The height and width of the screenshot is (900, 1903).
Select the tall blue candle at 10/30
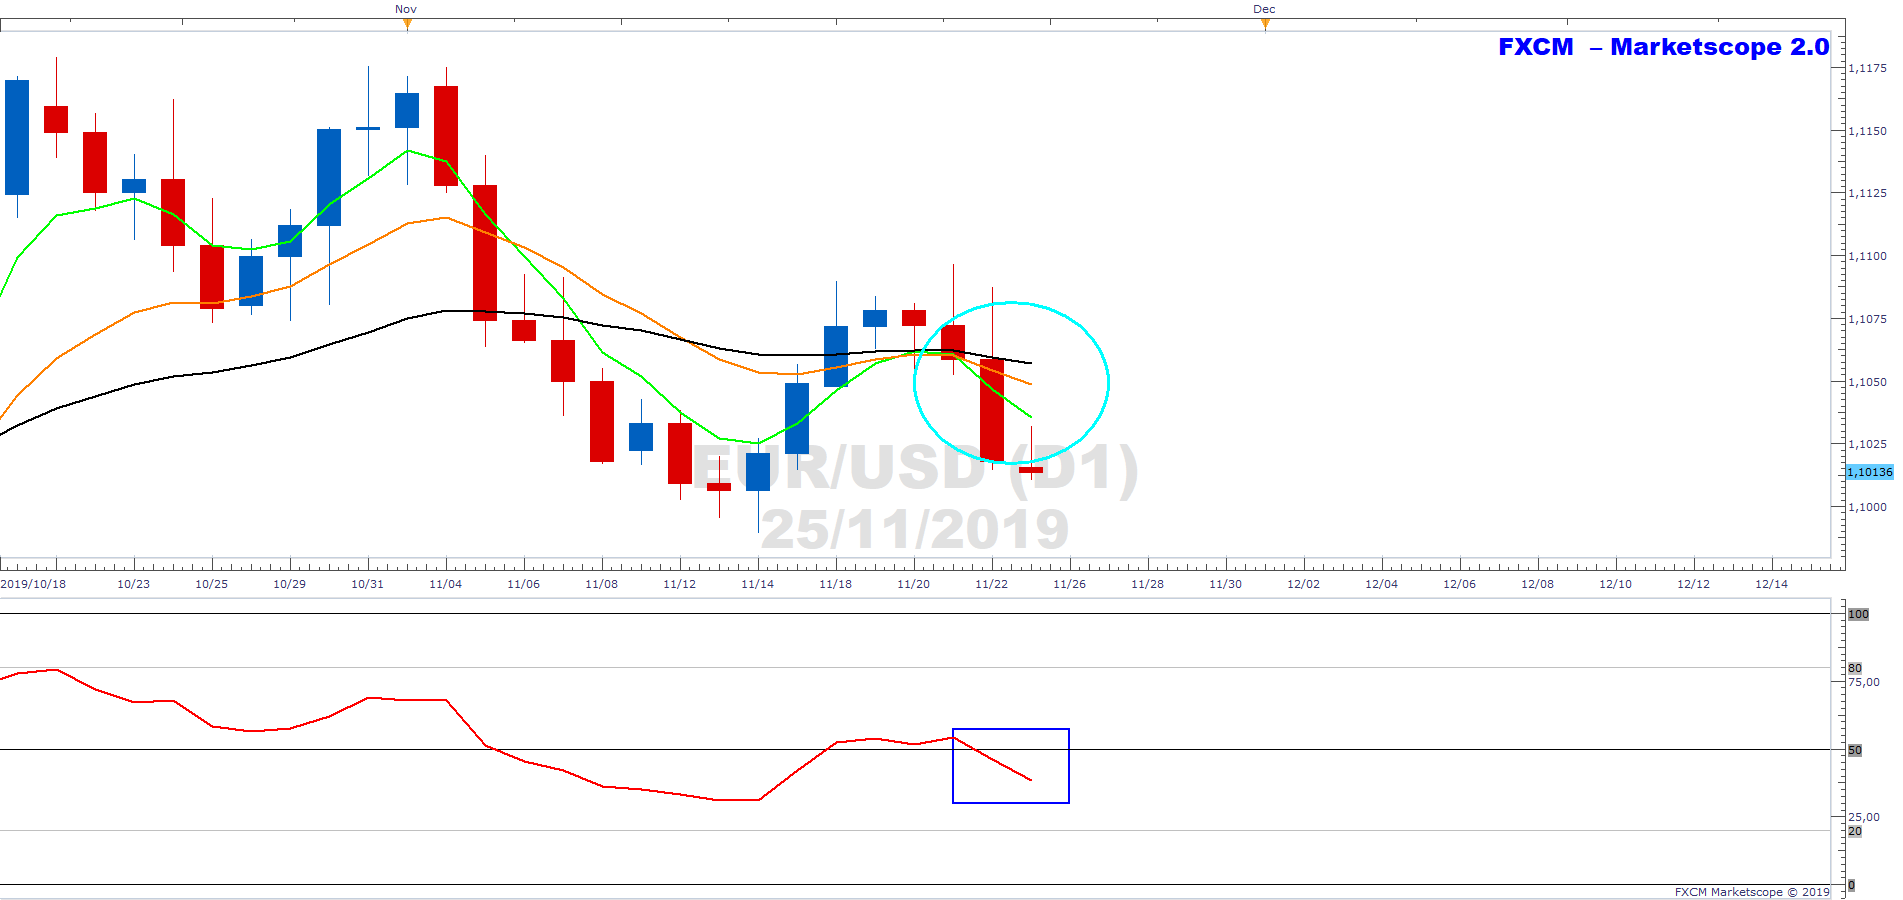329,177
